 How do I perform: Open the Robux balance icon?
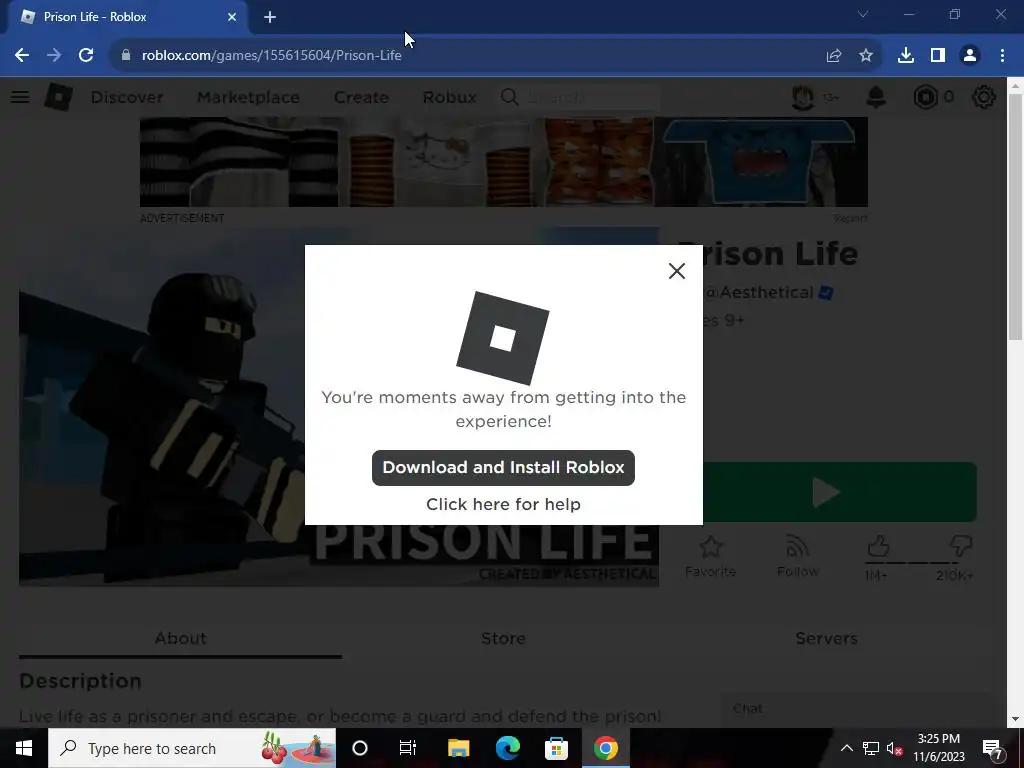pos(925,97)
